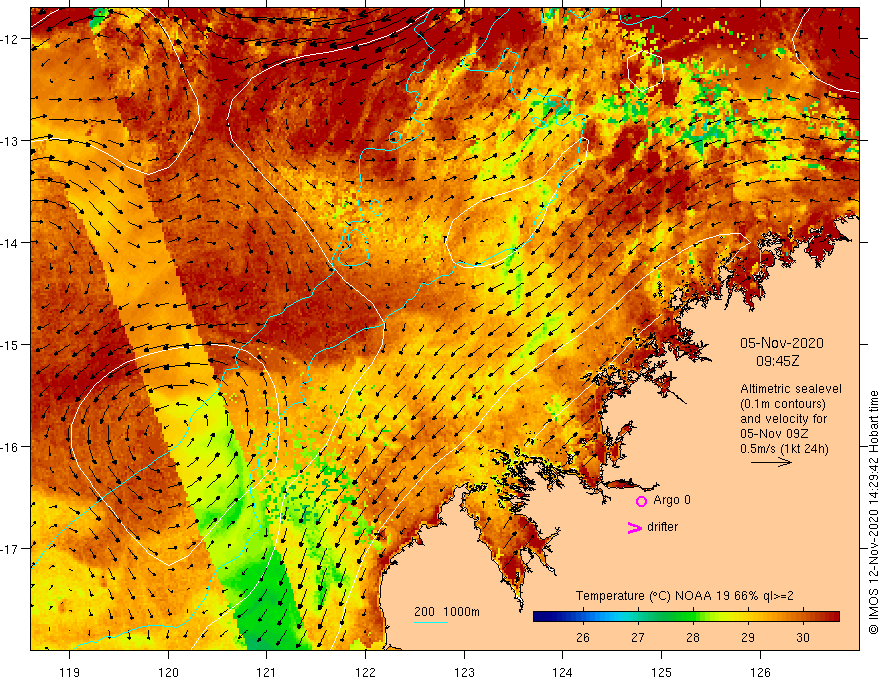Click the colorbar value 29
The image size is (880, 680).
click(x=748, y=637)
